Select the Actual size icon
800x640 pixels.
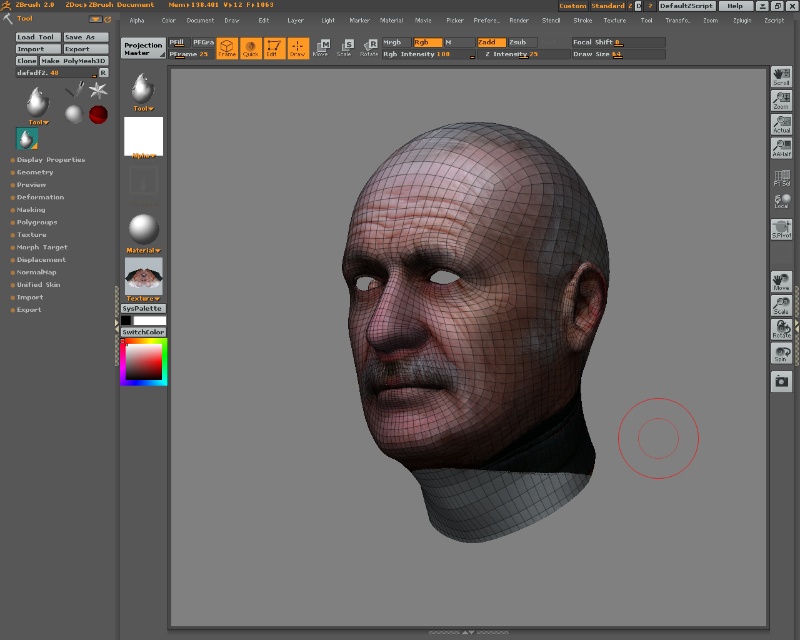pos(781,124)
